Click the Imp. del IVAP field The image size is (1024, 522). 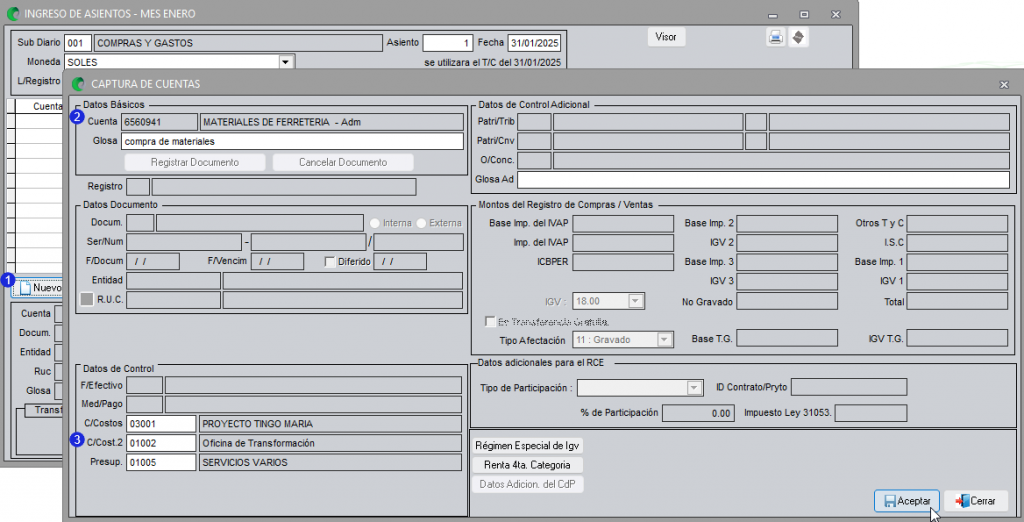pyautogui.click(x=623, y=243)
